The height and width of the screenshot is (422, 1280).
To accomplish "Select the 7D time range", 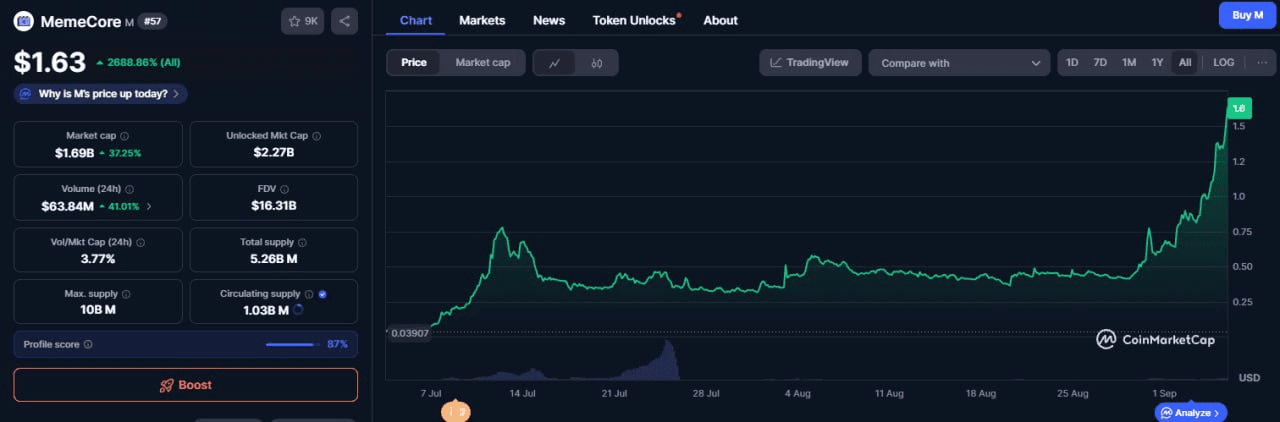I will point(1100,62).
